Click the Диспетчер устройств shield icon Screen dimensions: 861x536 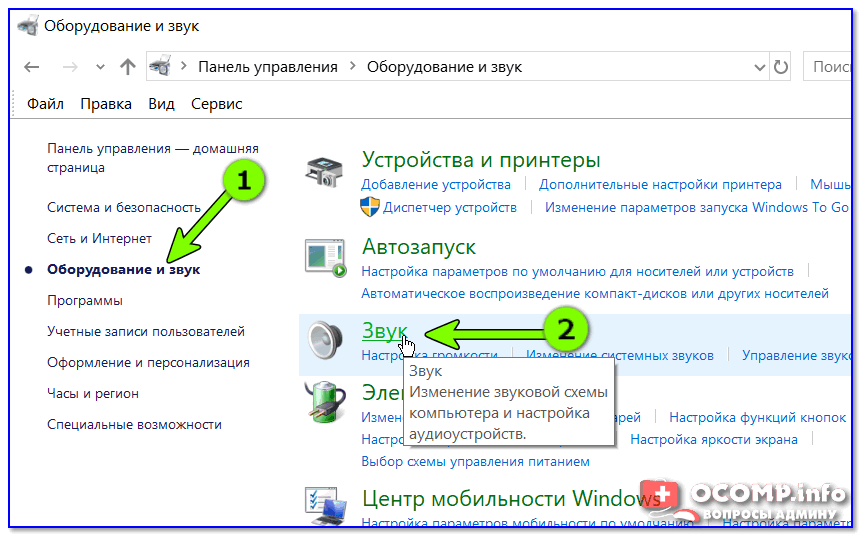[370, 207]
